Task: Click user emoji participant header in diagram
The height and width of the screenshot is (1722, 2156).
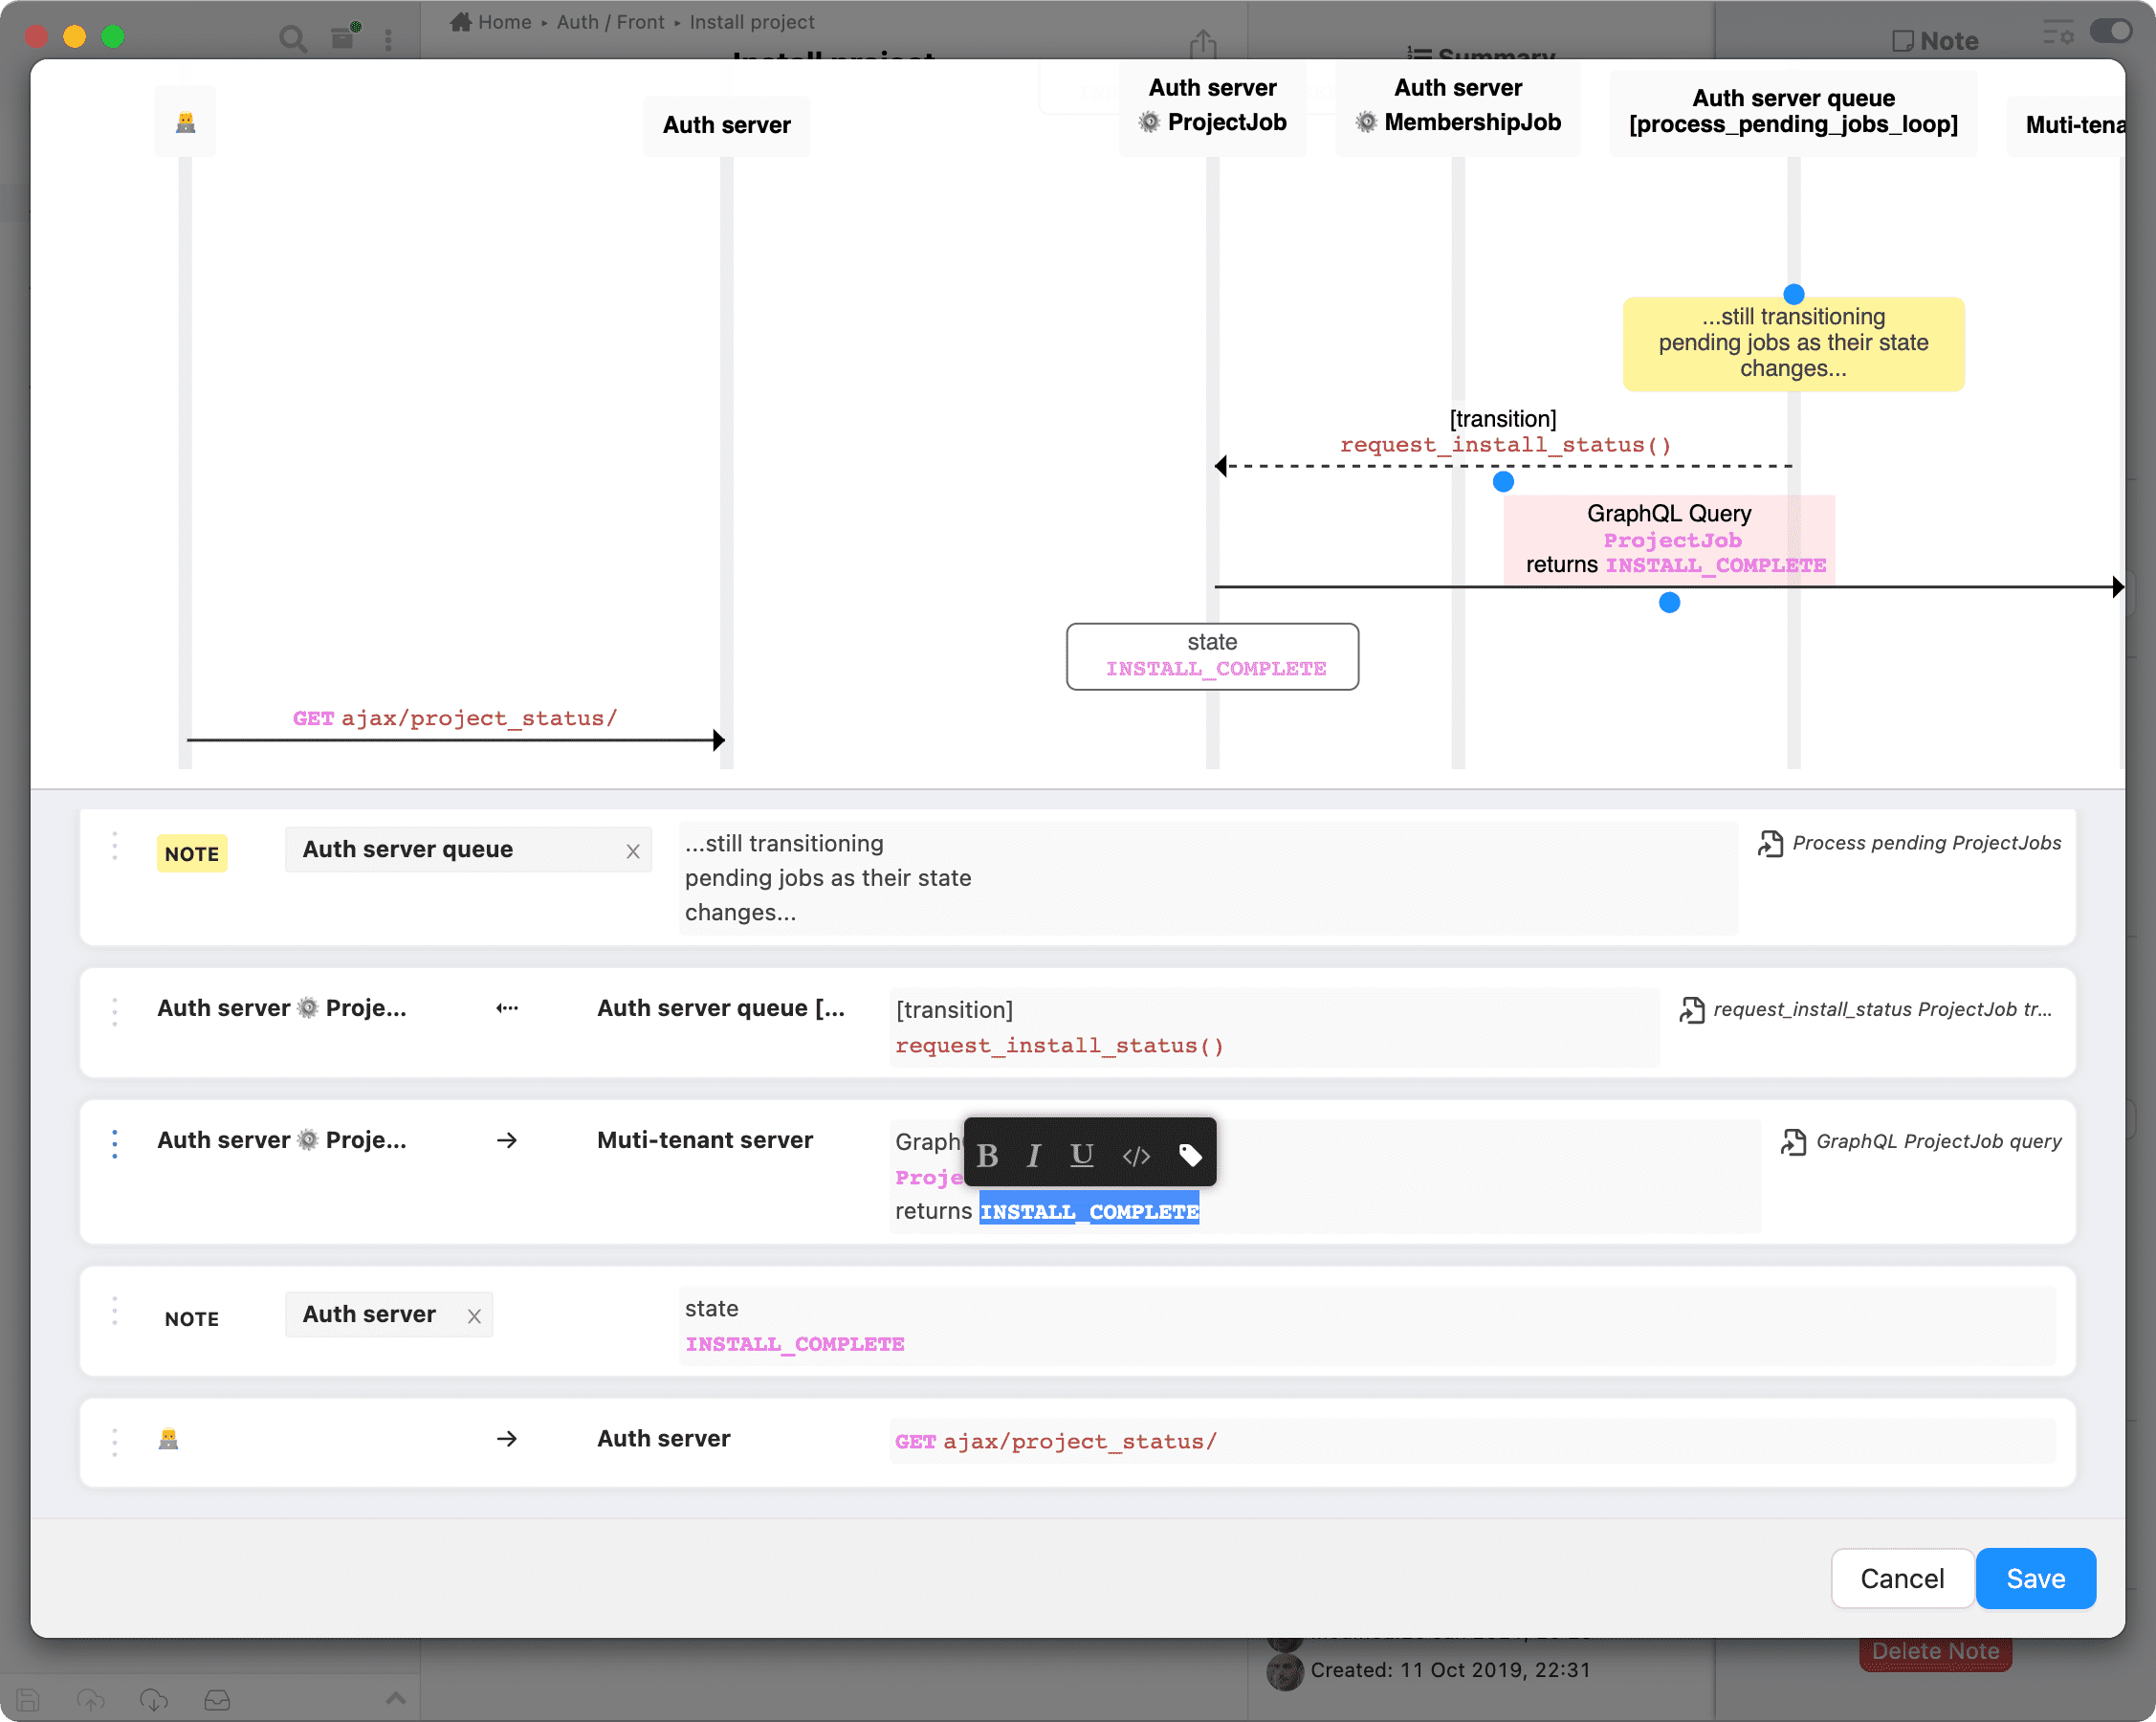Action: (185, 122)
